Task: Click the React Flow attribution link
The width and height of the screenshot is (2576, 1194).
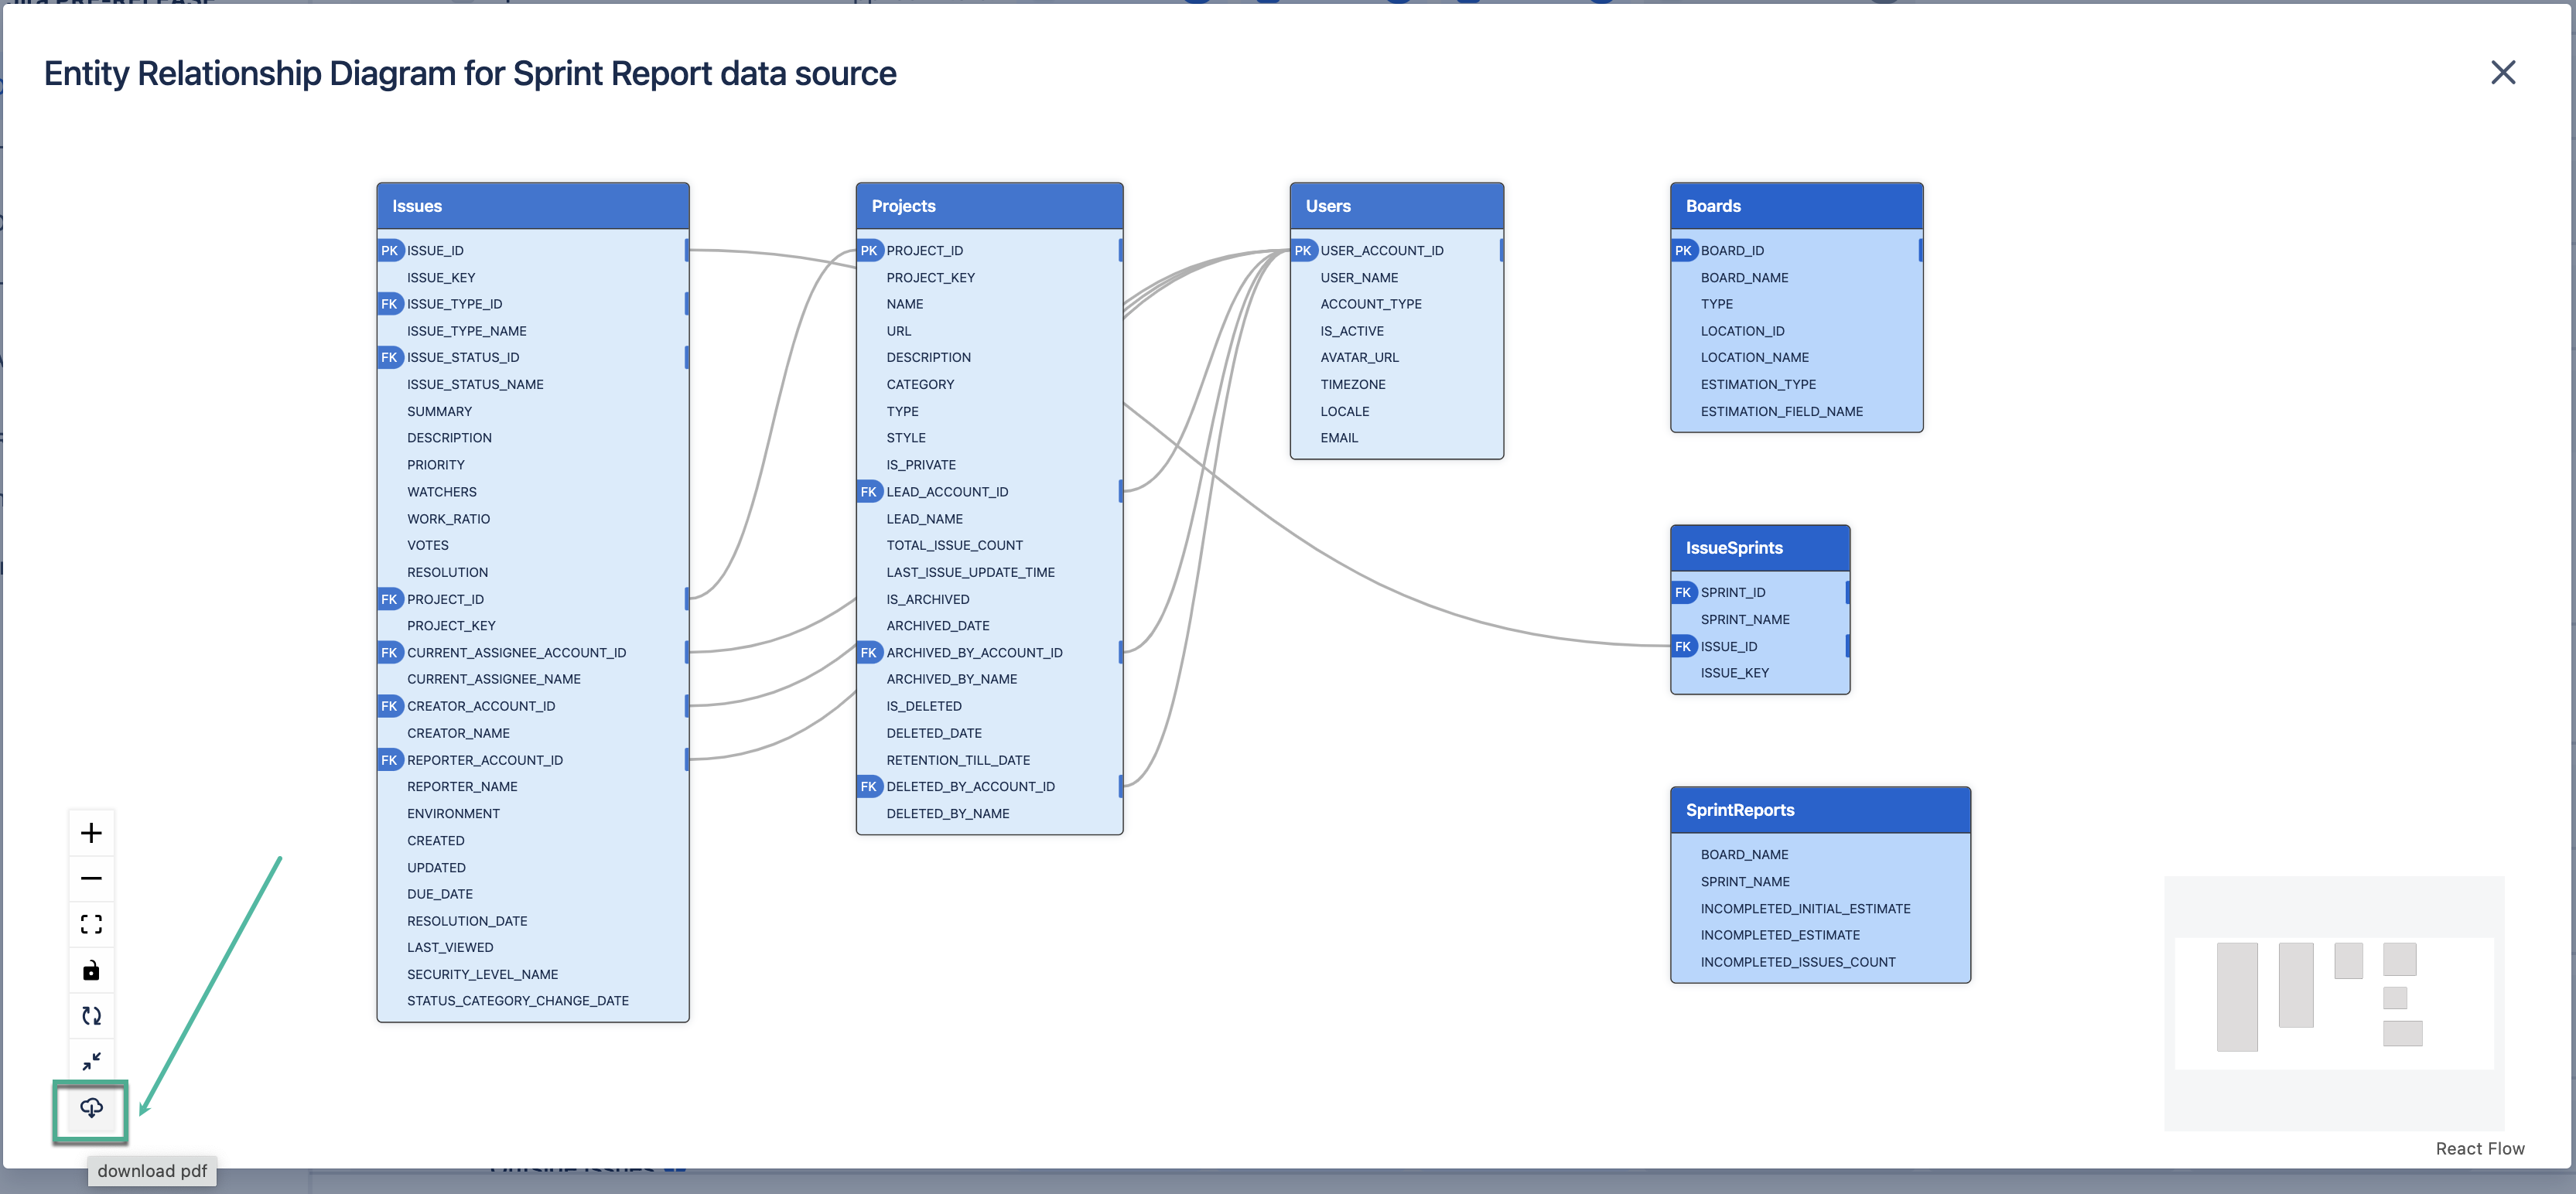Action: [x=2479, y=1148]
